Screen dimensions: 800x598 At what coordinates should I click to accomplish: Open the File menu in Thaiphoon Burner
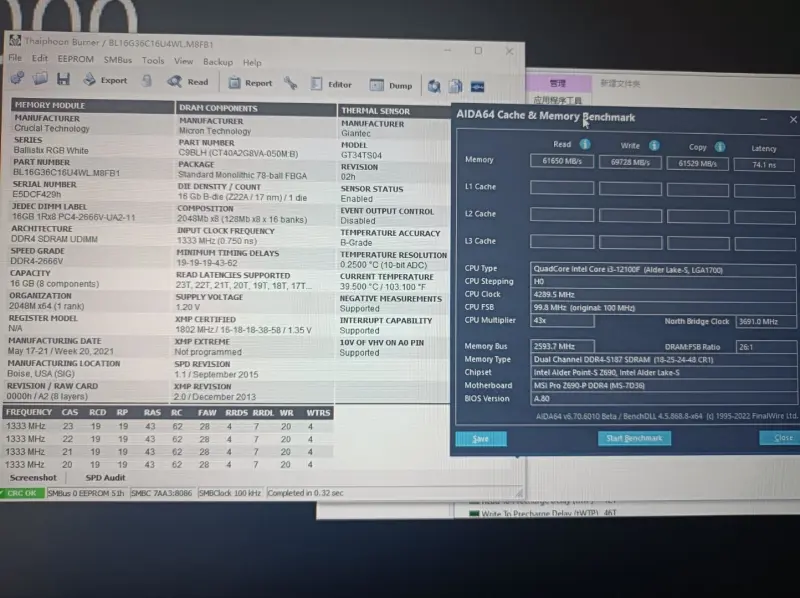pos(15,58)
